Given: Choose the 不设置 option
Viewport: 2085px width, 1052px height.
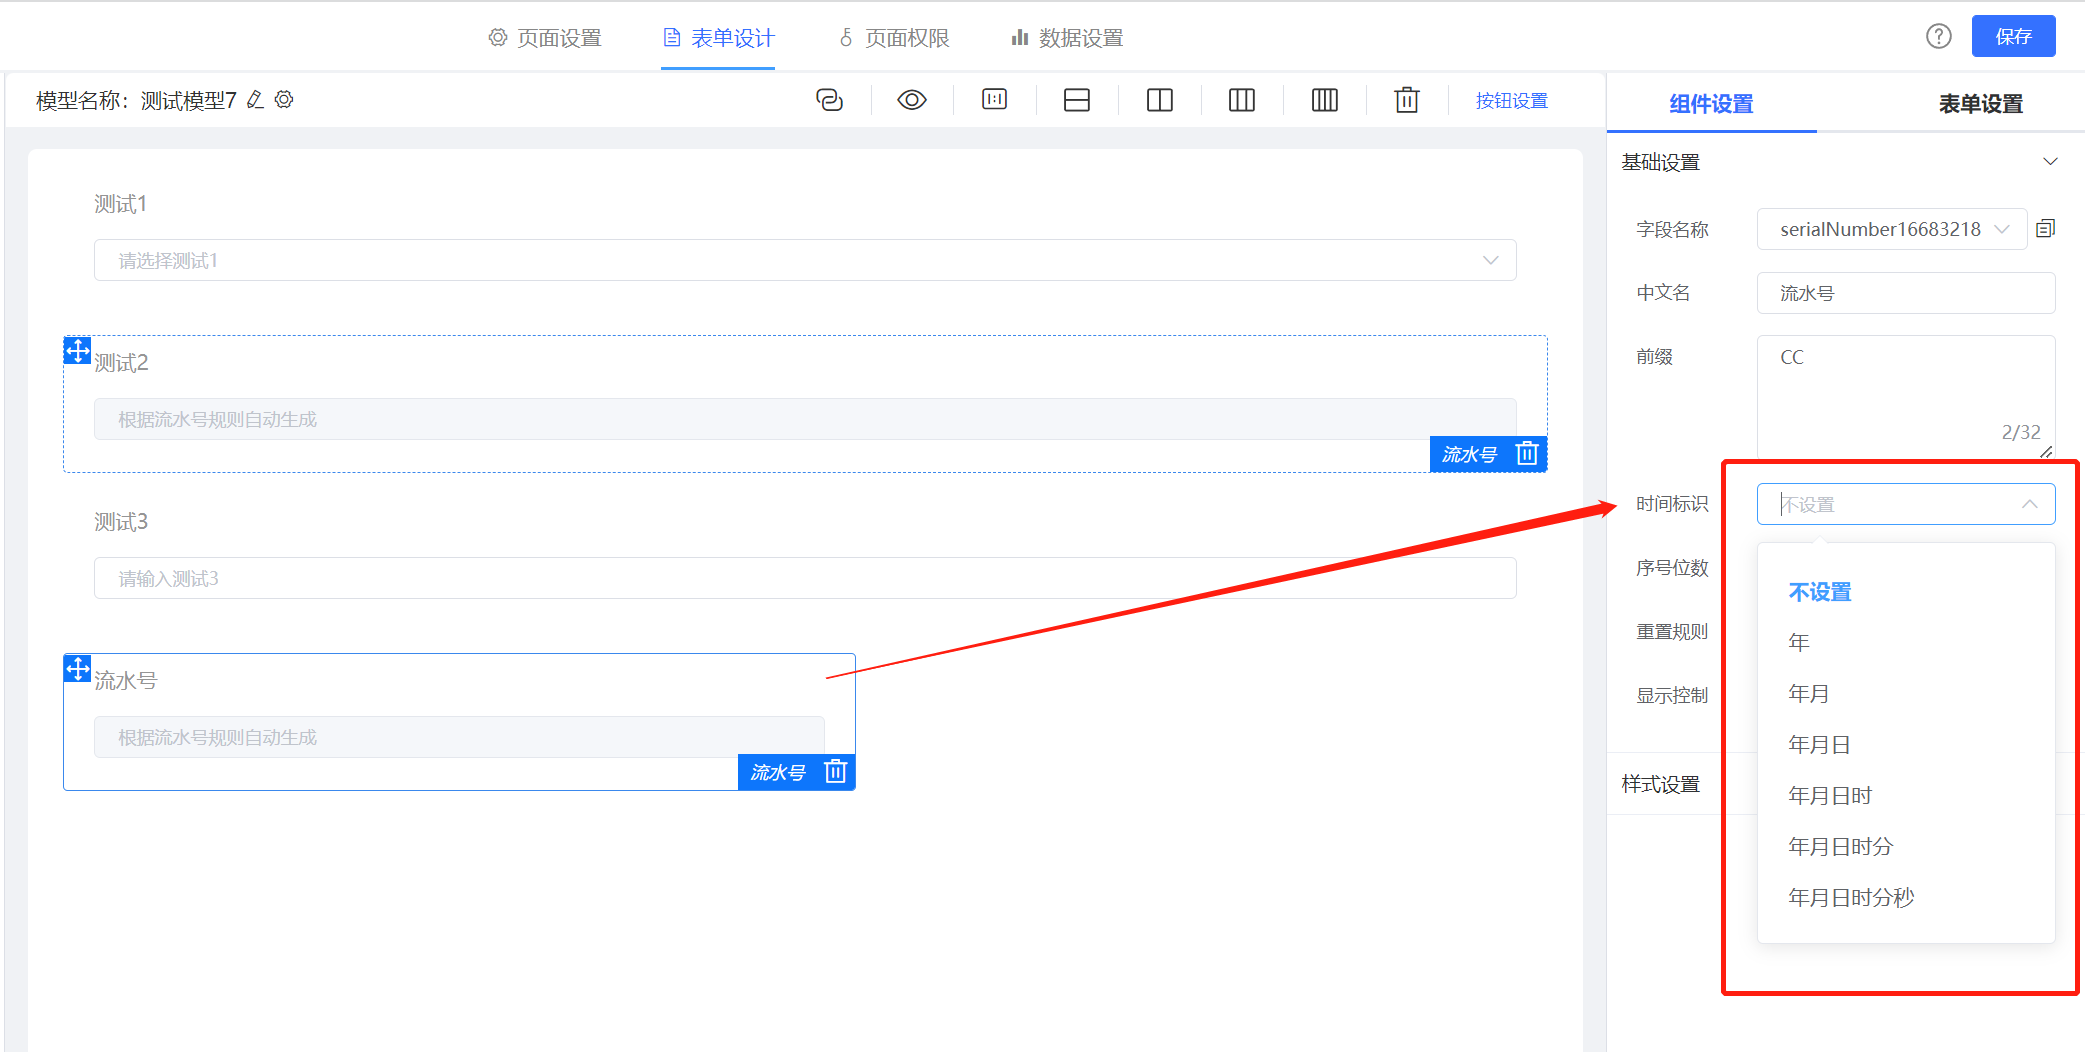Looking at the screenshot, I should pos(1906,592).
